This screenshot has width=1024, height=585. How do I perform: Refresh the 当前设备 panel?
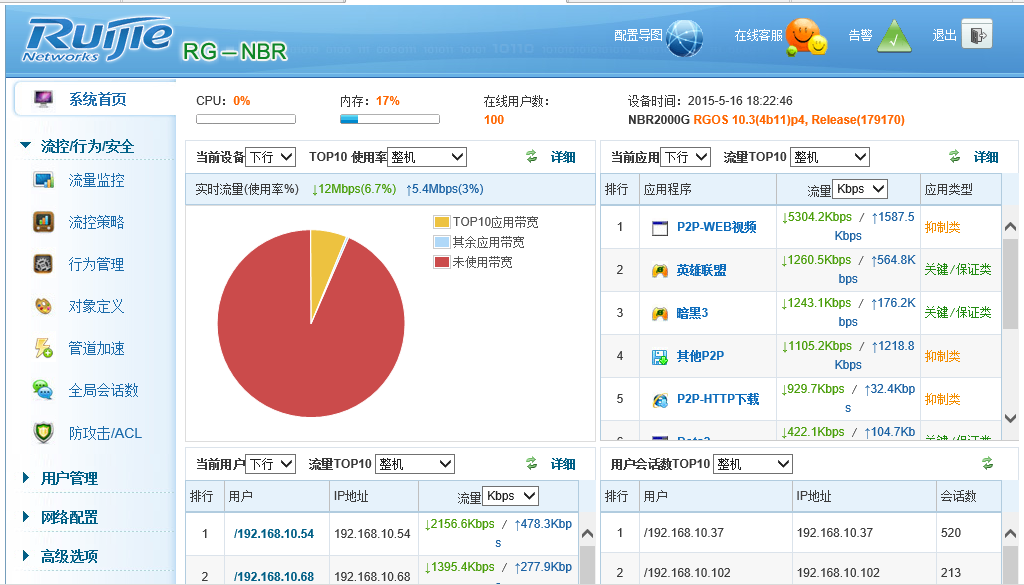[x=532, y=156]
